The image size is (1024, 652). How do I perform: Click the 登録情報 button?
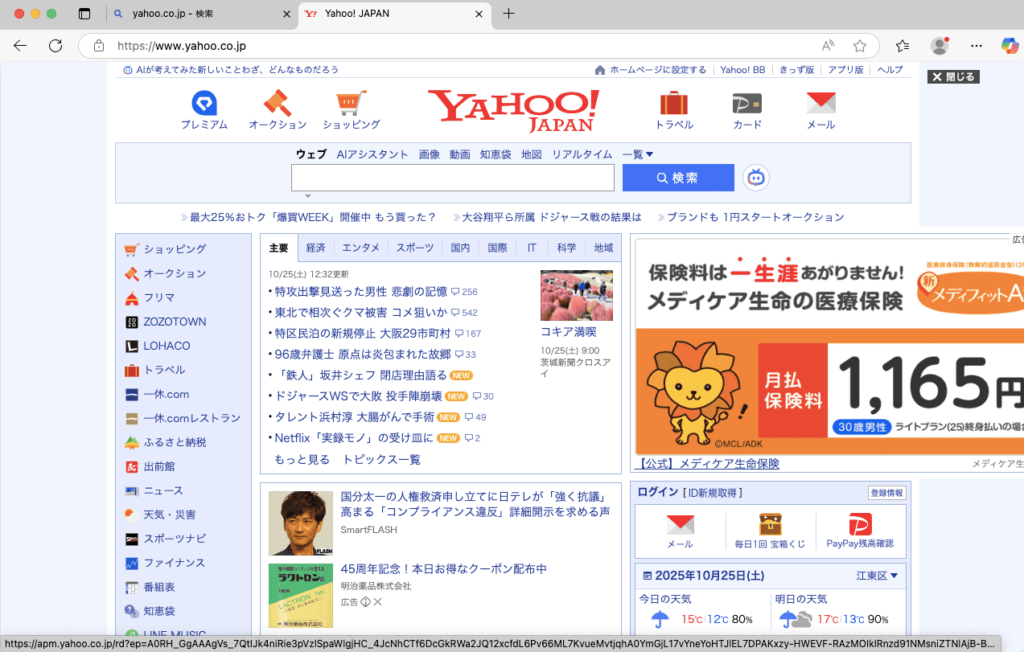[887, 493]
